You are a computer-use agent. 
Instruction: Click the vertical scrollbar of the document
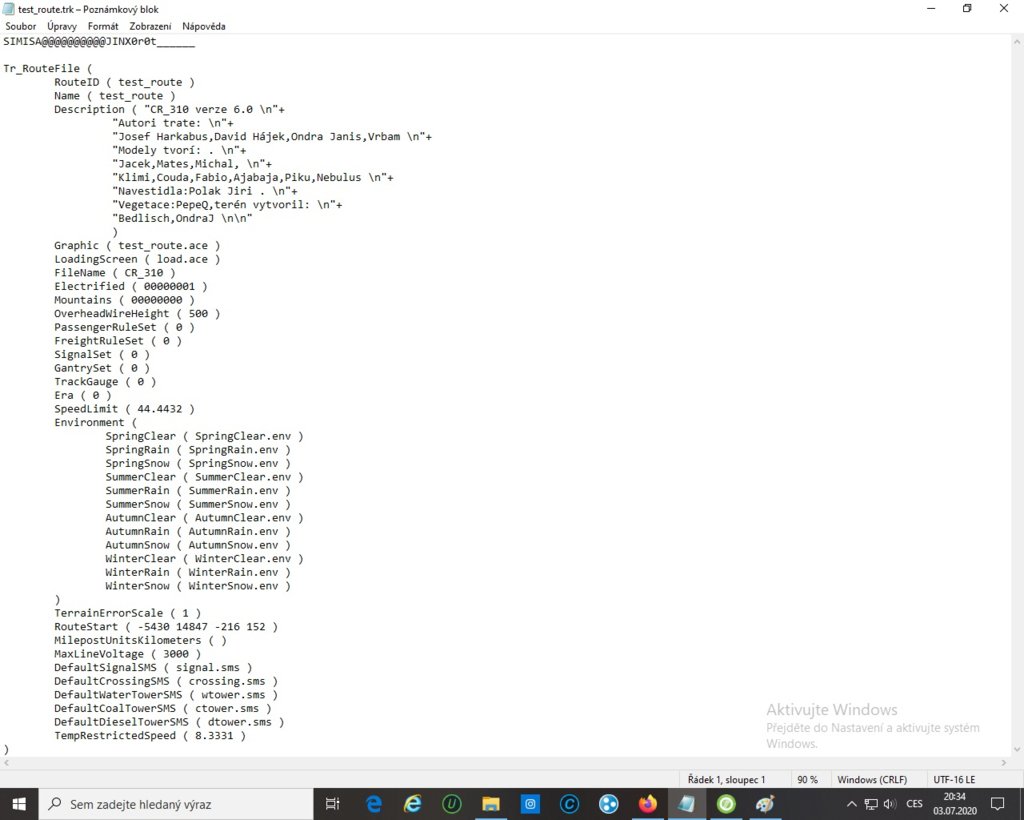point(1016,400)
